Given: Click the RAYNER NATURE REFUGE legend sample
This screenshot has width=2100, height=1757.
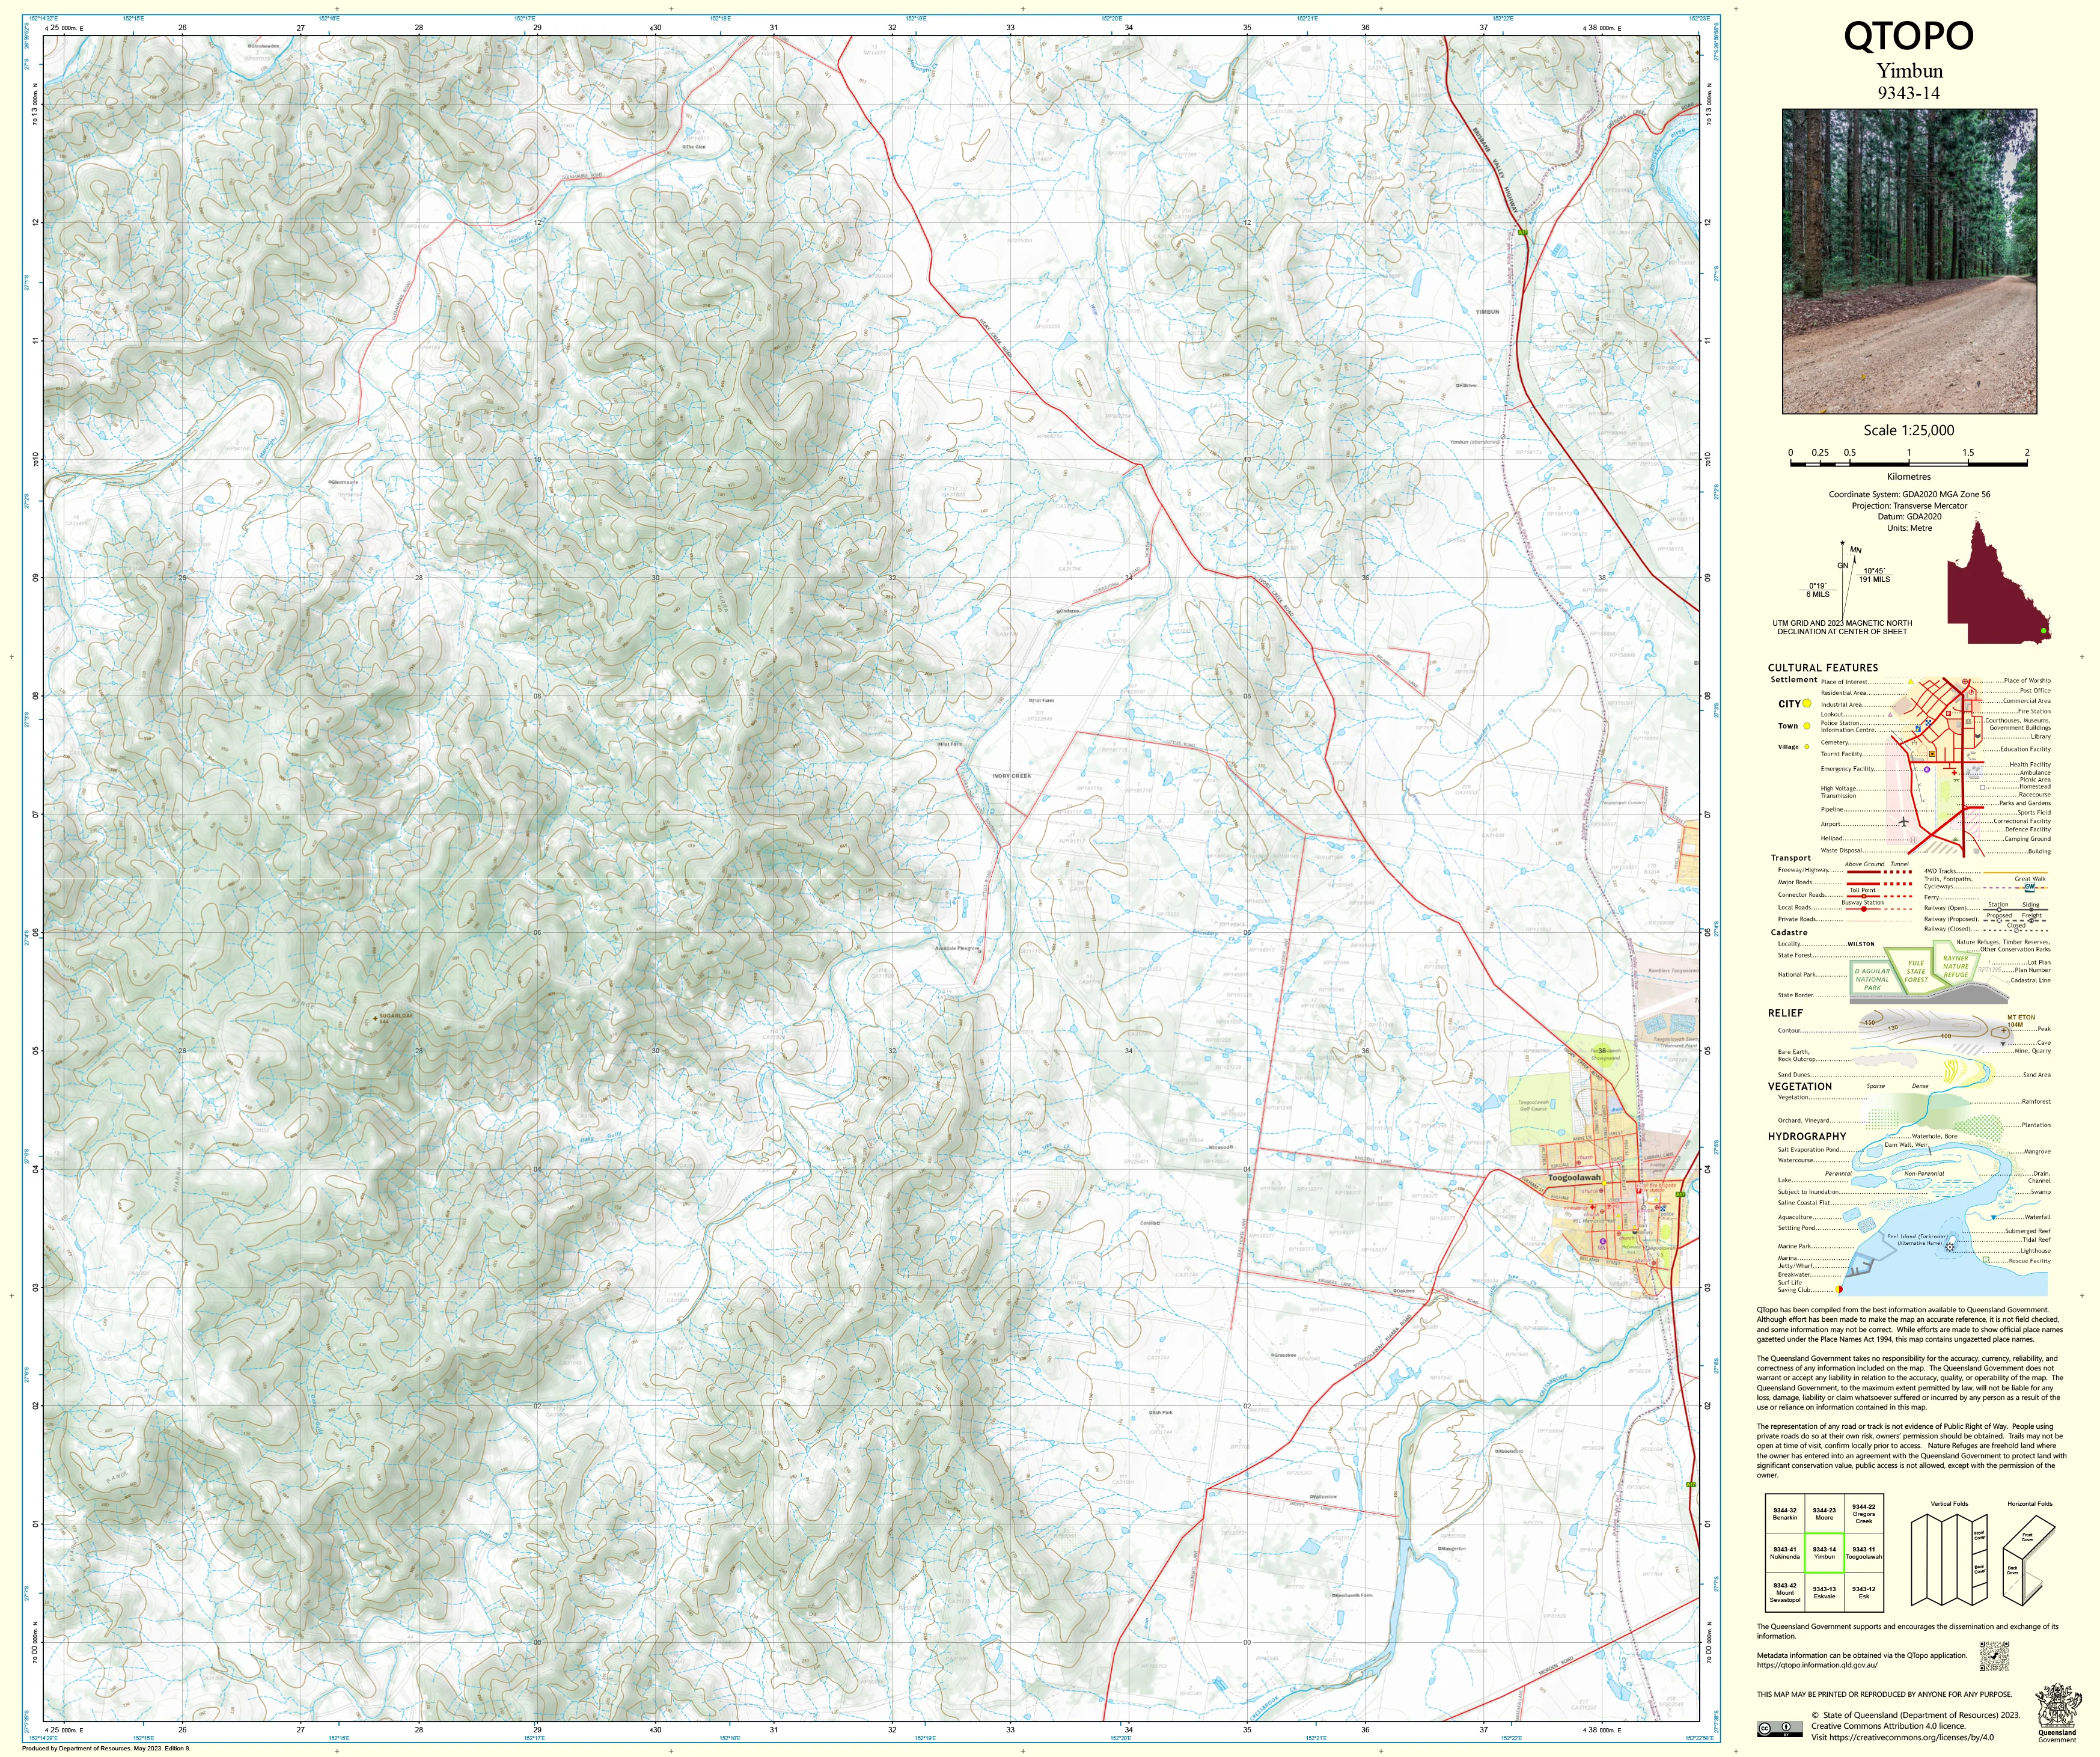Looking at the screenshot, I should (1955, 966).
